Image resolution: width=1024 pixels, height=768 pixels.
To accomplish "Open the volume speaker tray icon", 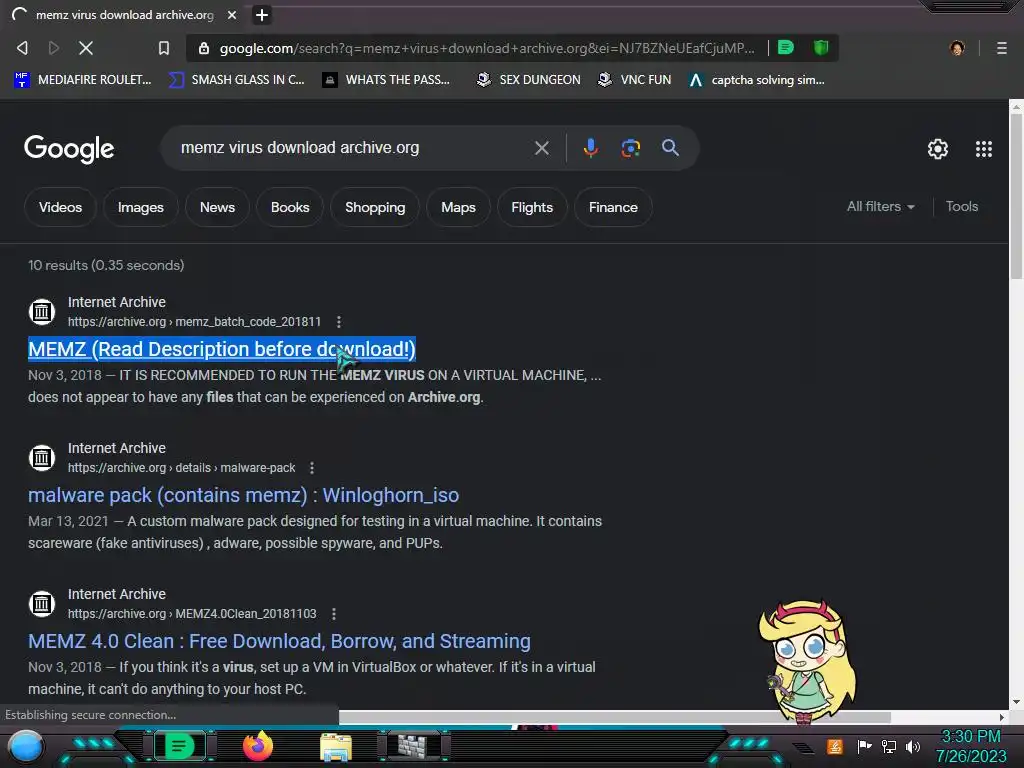I will pyautogui.click(x=913, y=746).
